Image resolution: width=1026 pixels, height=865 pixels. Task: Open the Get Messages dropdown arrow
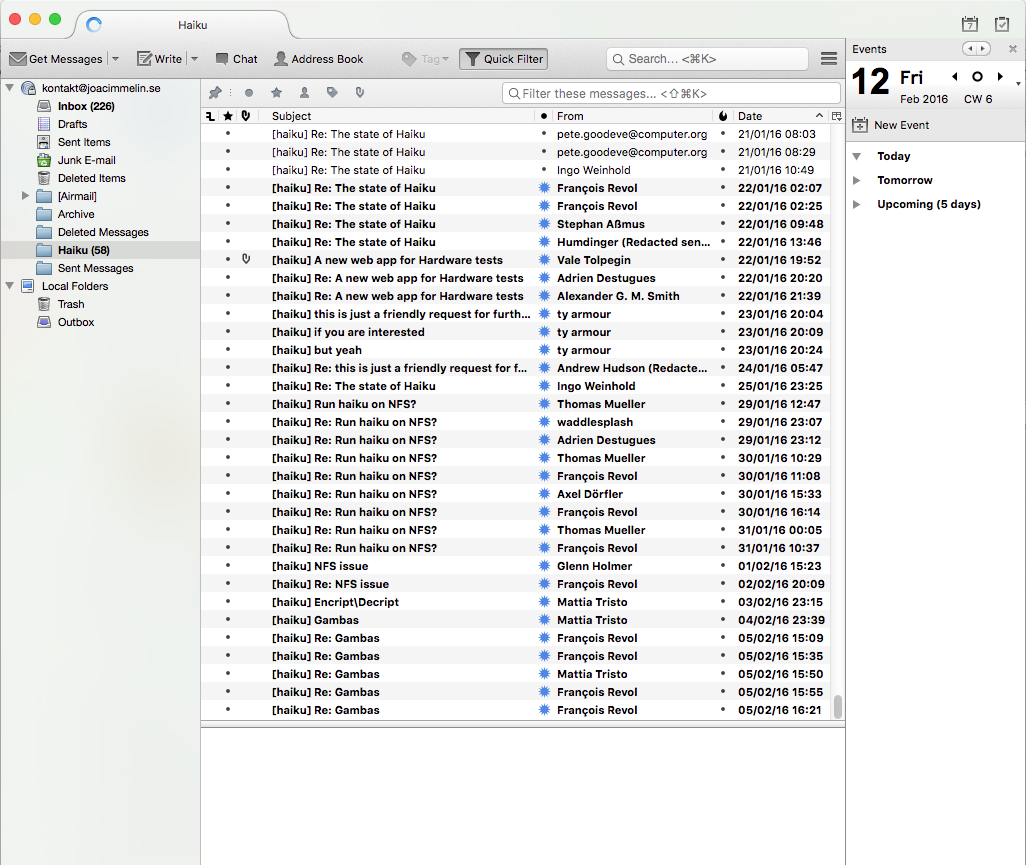116,59
